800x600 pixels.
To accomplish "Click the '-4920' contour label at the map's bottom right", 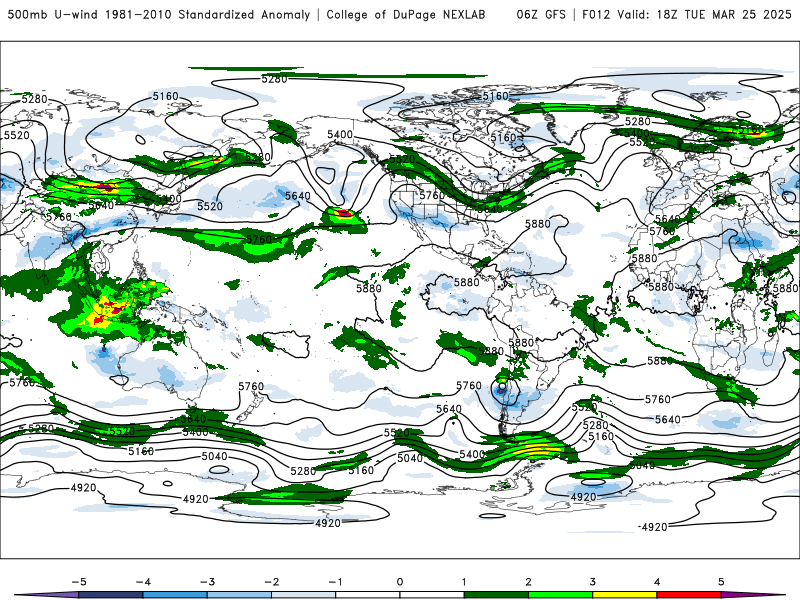I will [x=653, y=527].
